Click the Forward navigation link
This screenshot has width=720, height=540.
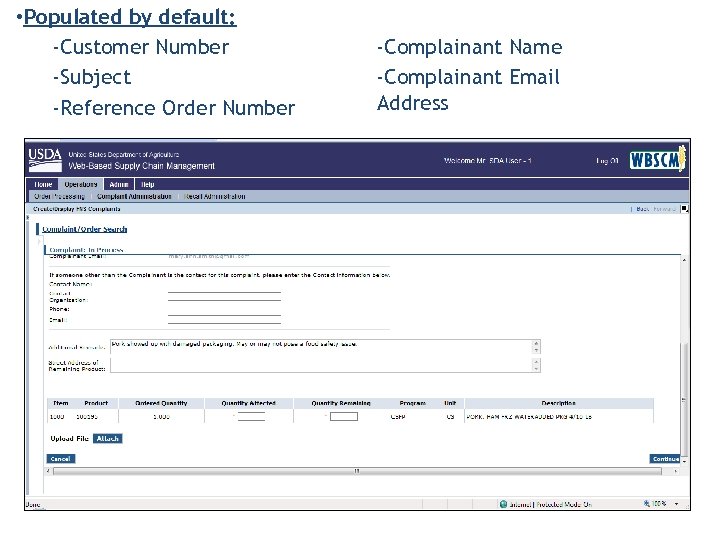(664, 209)
